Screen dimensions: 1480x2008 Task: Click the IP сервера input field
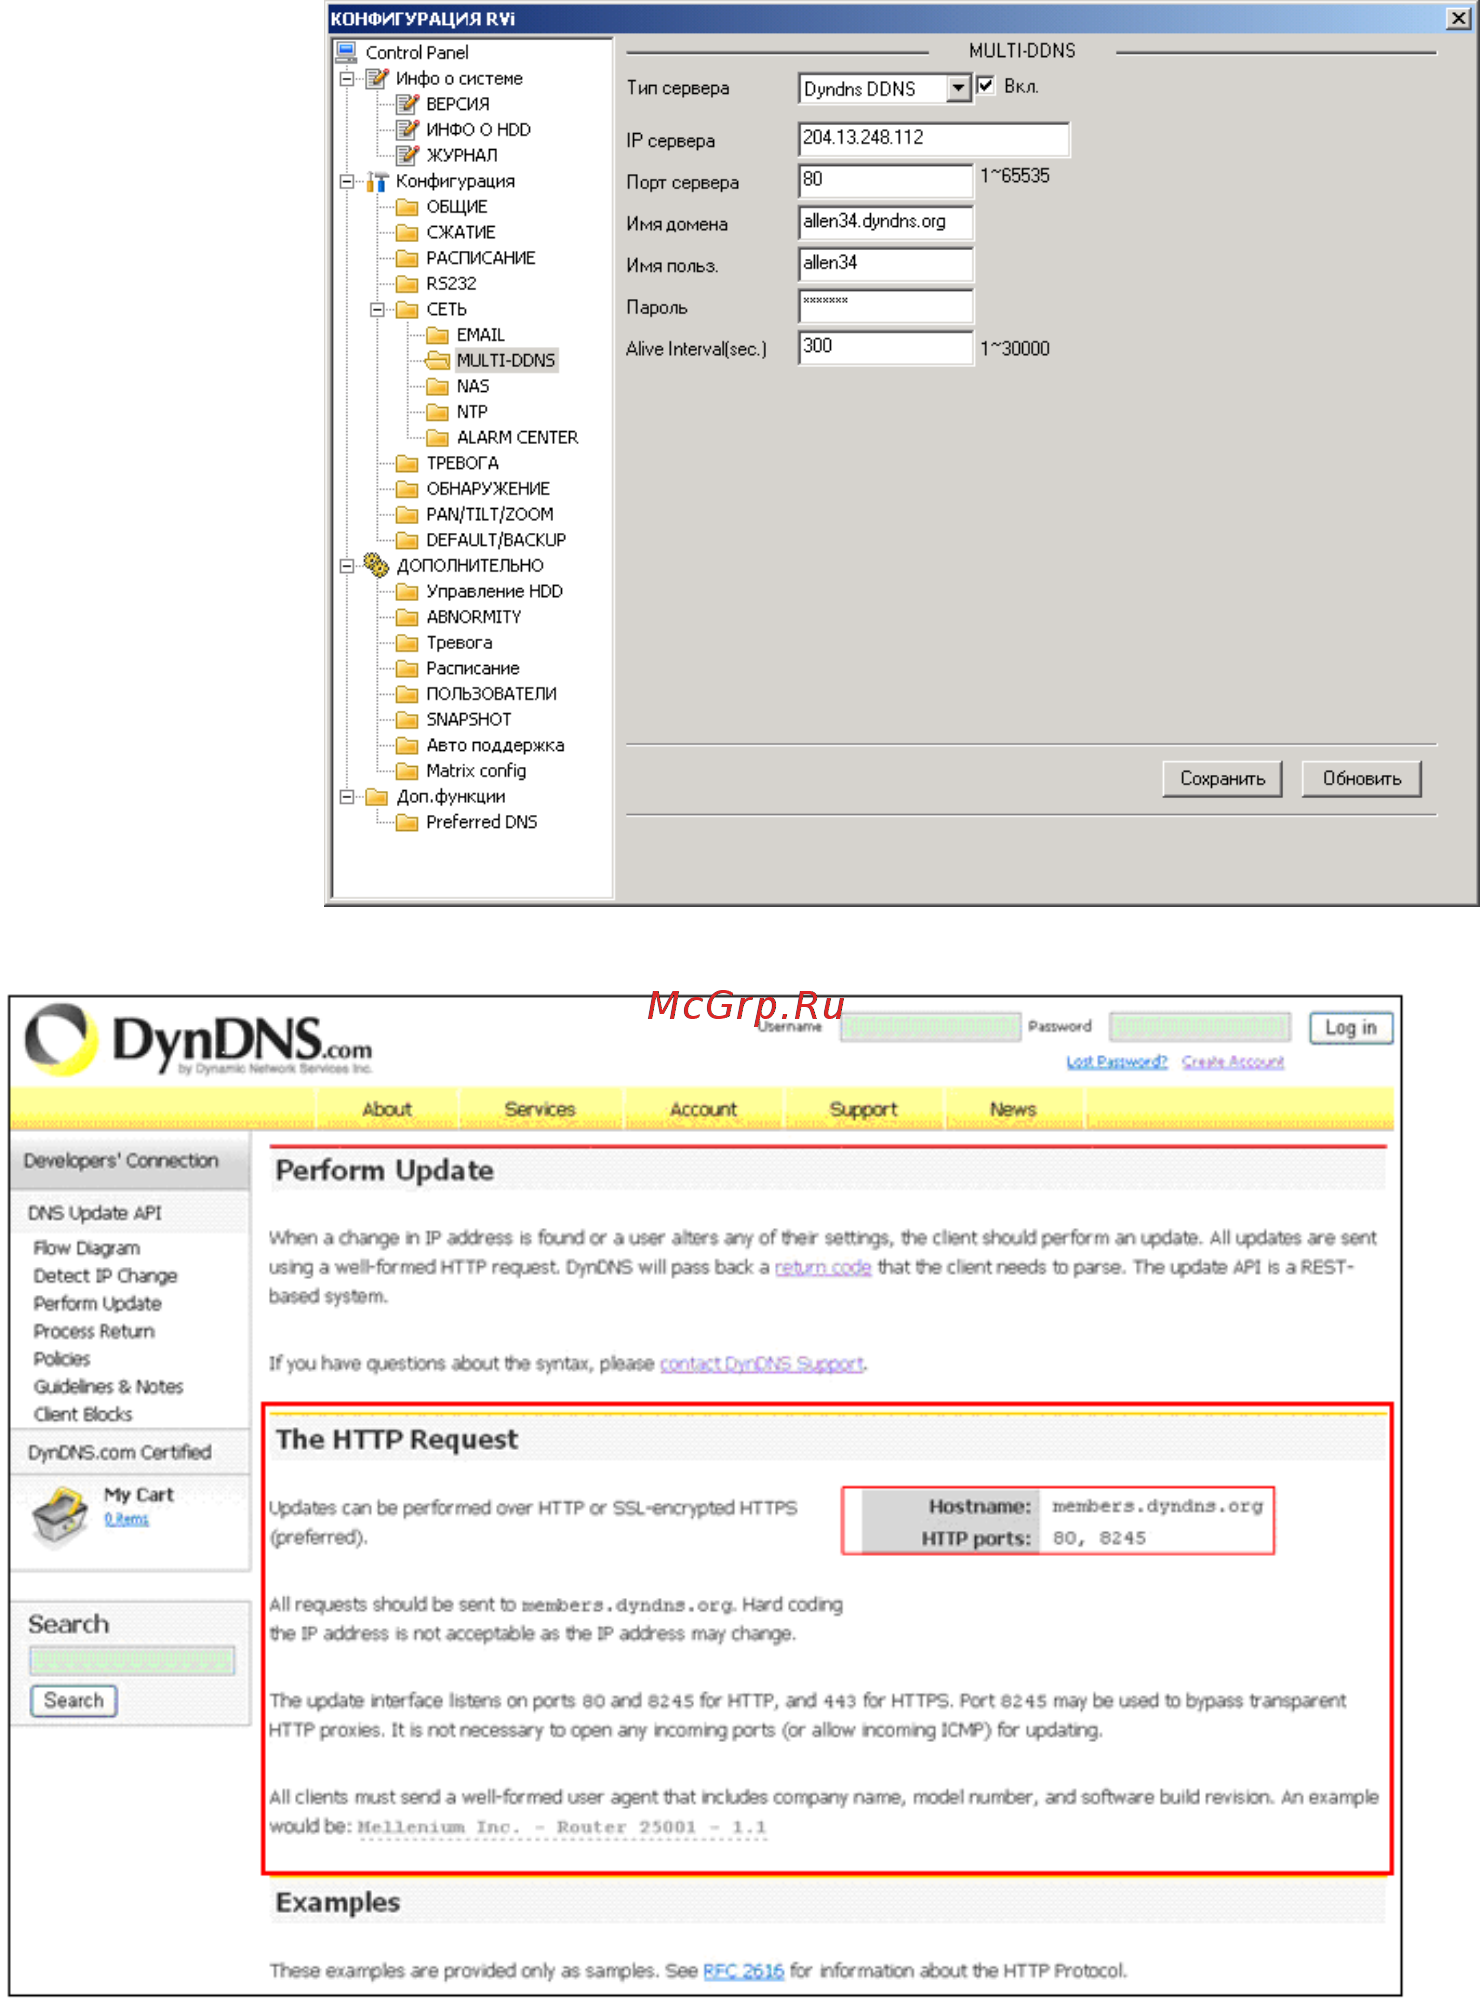[x=934, y=139]
